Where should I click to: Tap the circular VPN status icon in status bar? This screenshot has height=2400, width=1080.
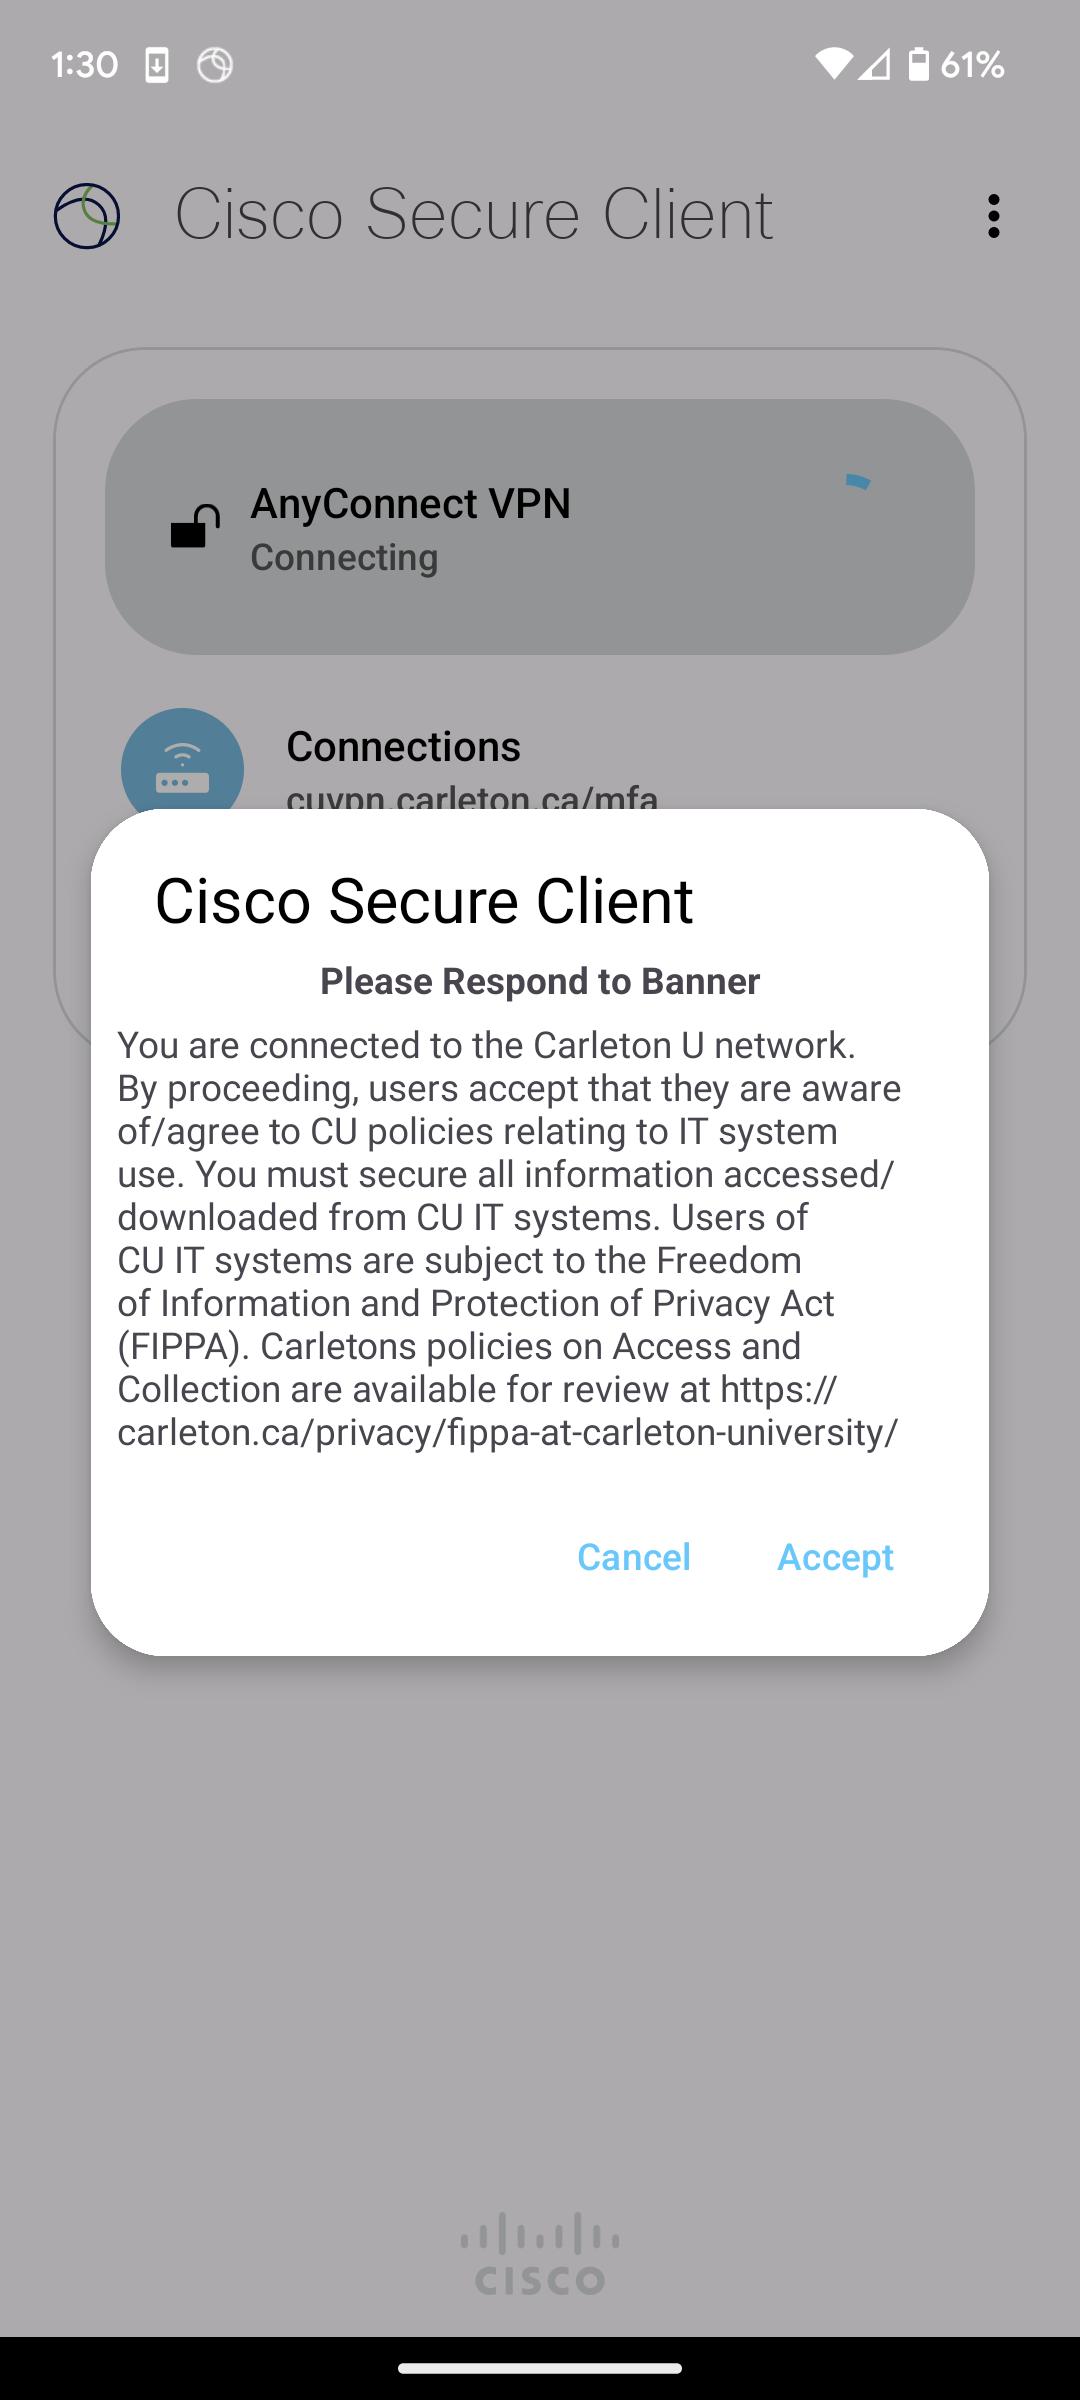215,66
